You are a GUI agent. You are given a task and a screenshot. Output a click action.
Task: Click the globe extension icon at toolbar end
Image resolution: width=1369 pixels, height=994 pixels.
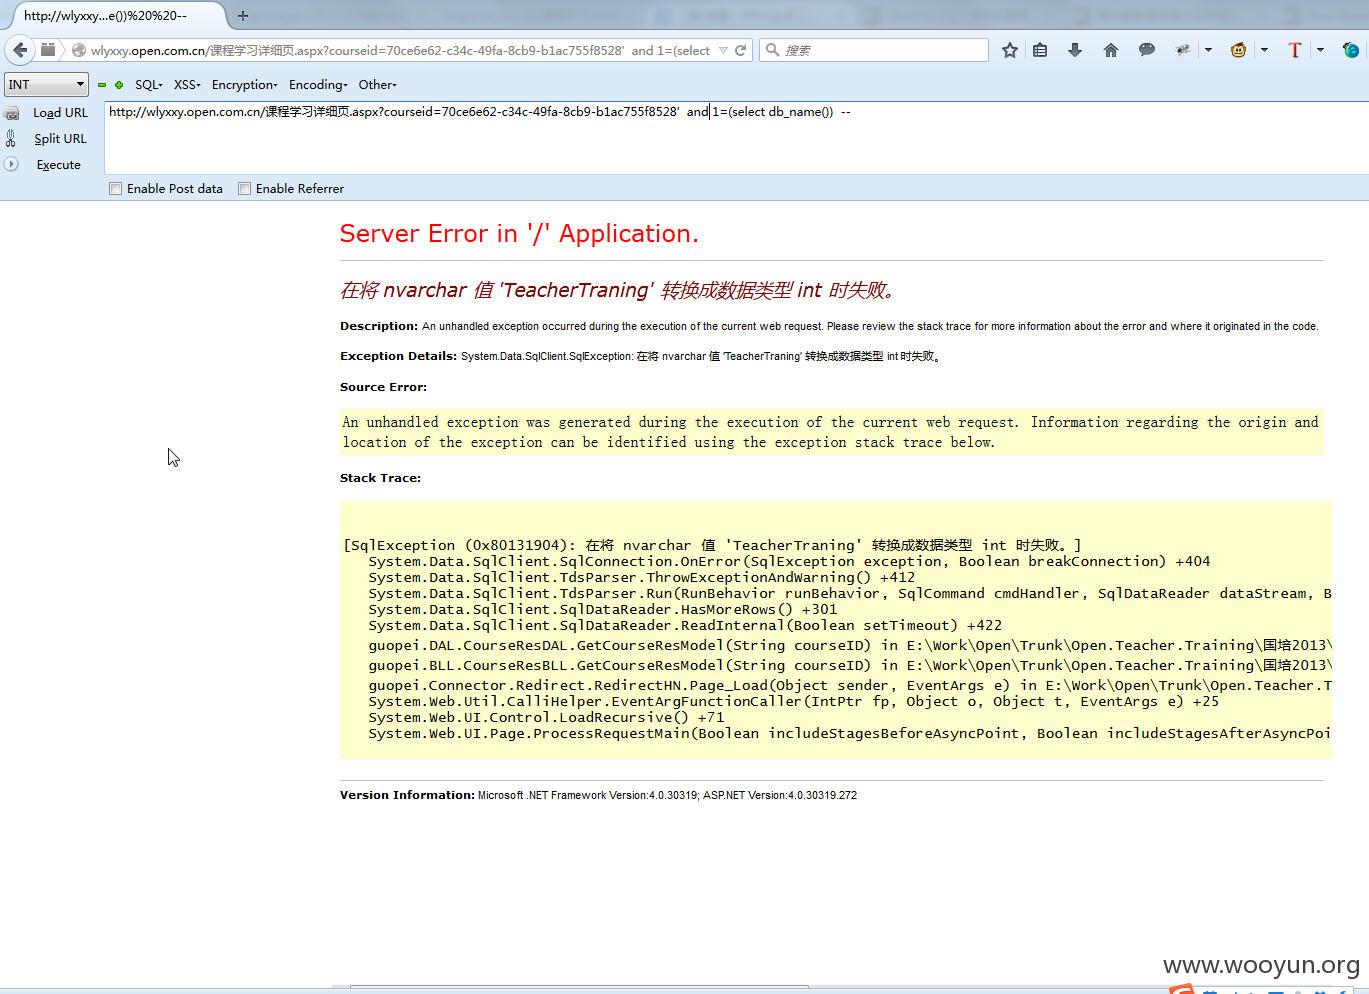(x=1351, y=50)
